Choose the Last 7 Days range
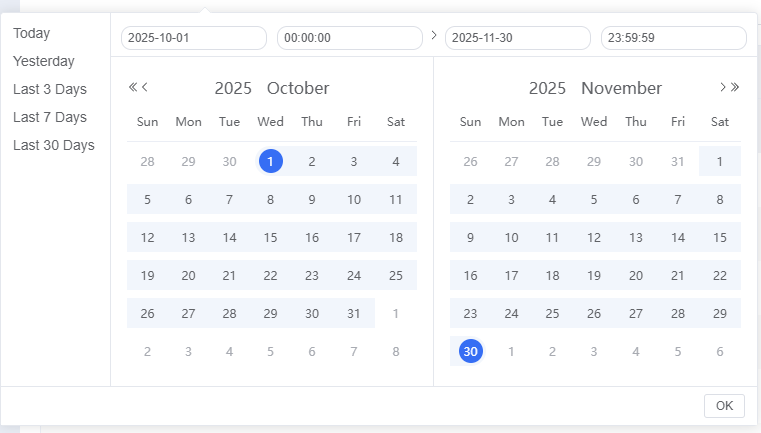Screen dimensions: 761x433 pyautogui.click(x=50, y=117)
